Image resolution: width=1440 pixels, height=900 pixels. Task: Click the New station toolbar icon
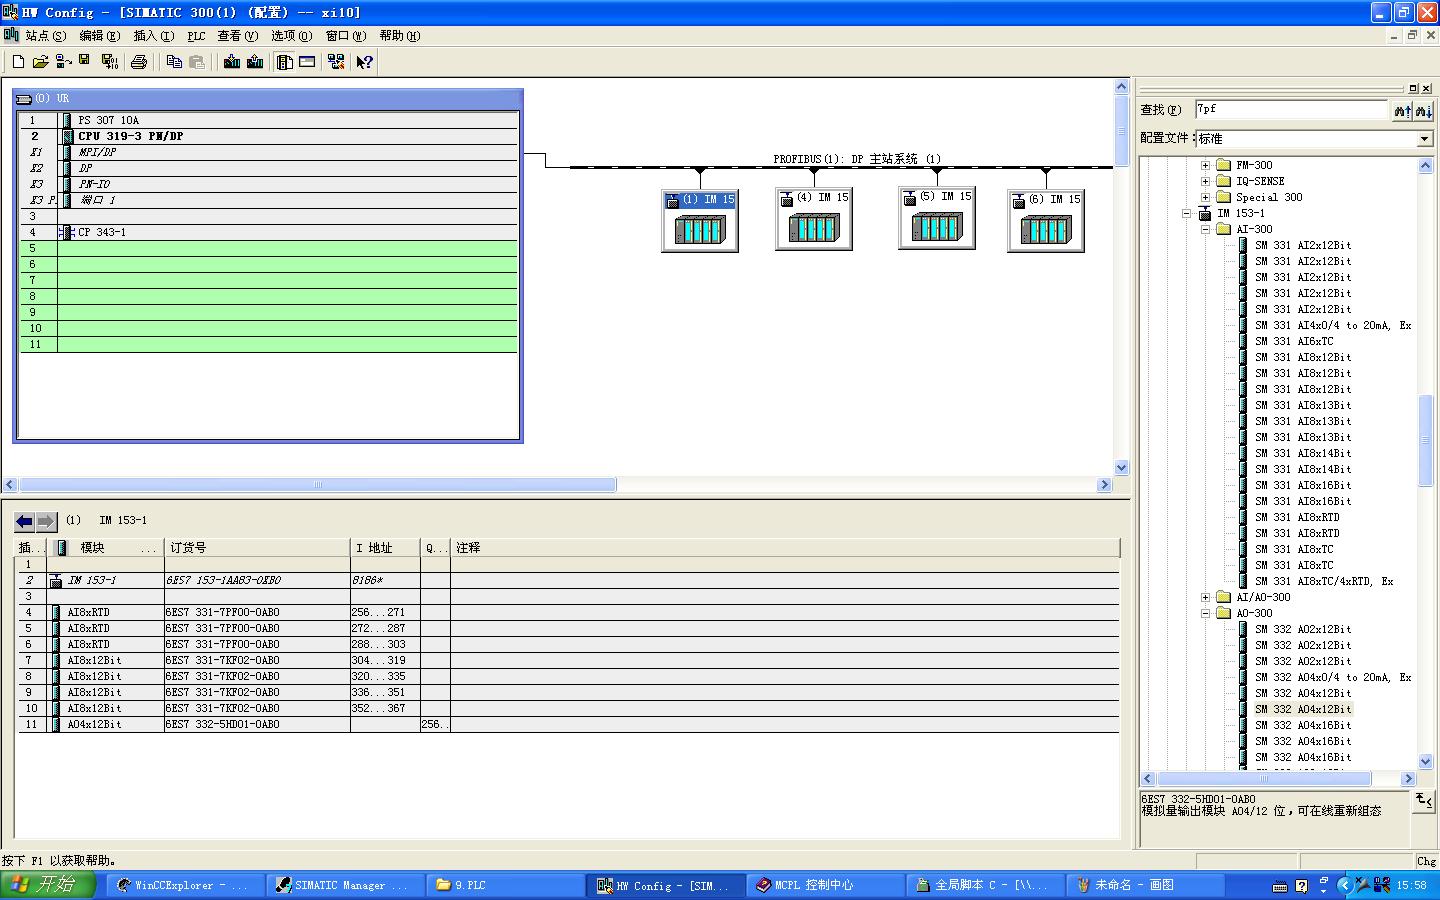(18, 62)
